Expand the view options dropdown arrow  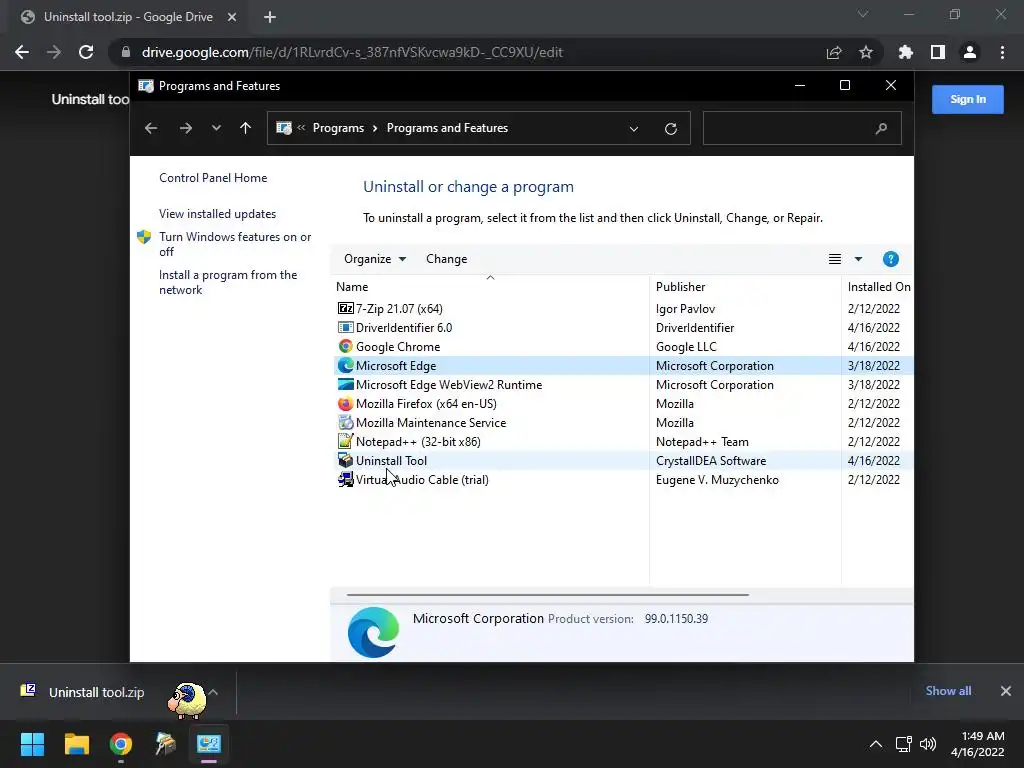tap(858, 259)
